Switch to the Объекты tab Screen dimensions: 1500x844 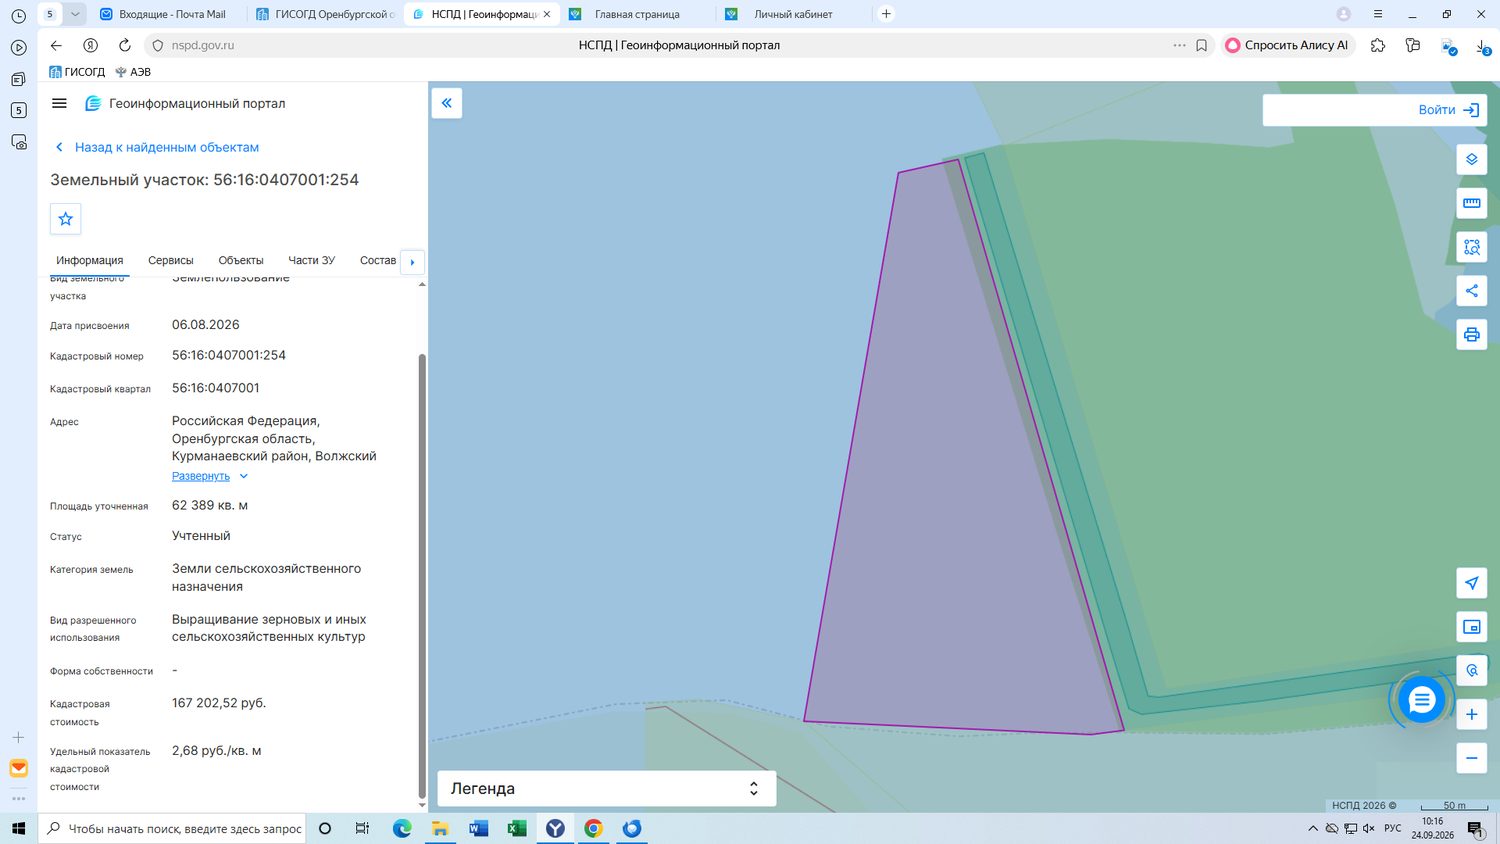coord(241,260)
